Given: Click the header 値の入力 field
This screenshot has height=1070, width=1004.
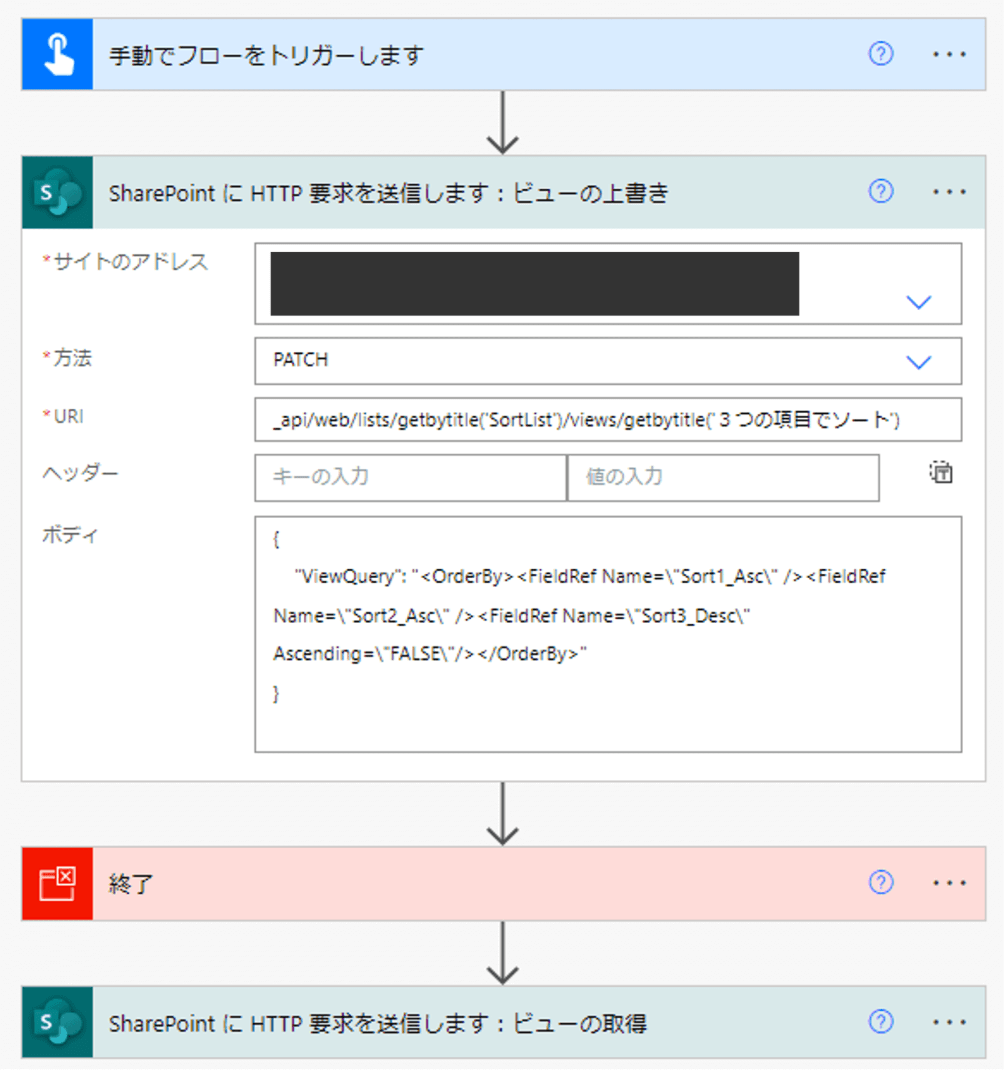Looking at the screenshot, I should pyautogui.click(x=723, y=478).
